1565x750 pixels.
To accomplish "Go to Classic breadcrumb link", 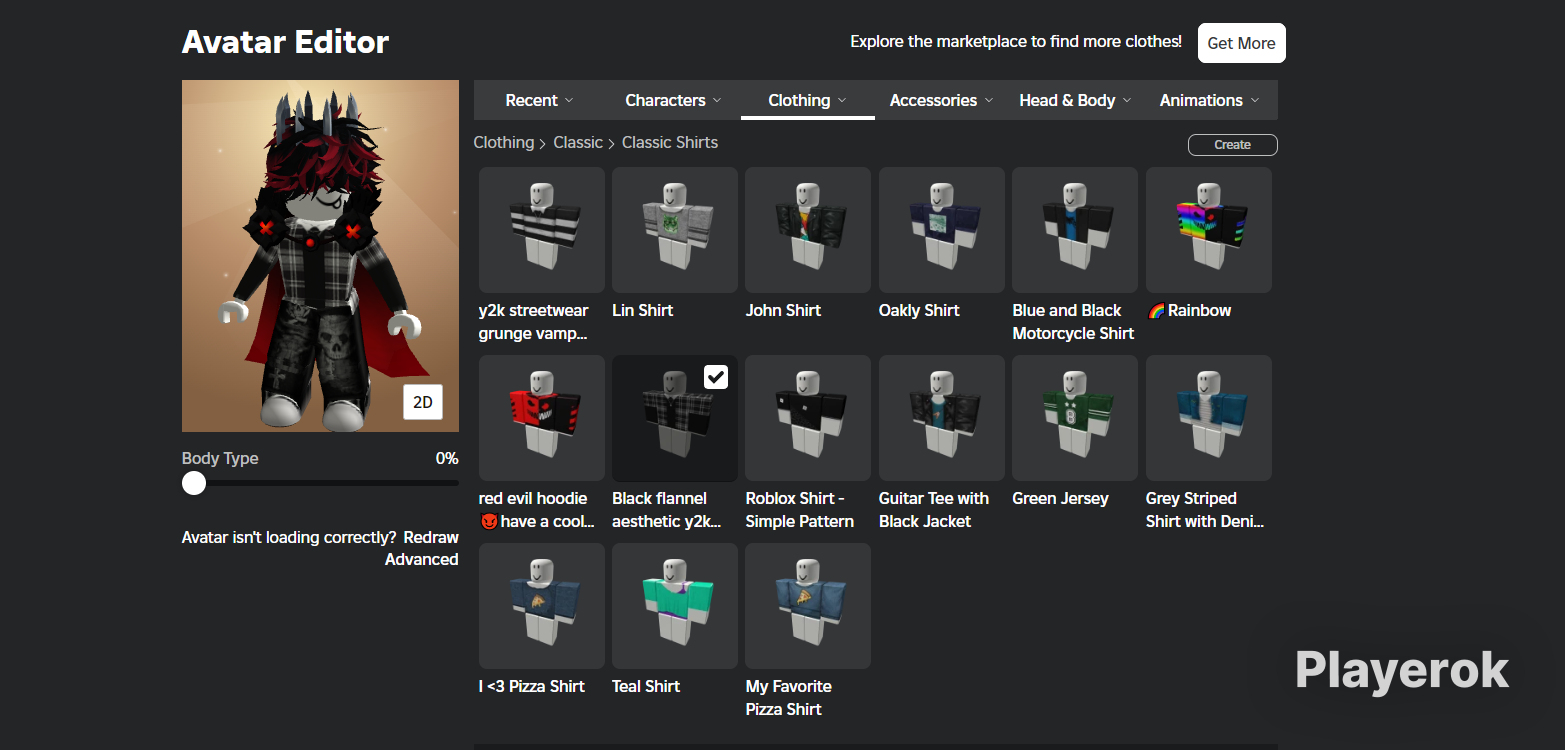I will coord(578,142).
